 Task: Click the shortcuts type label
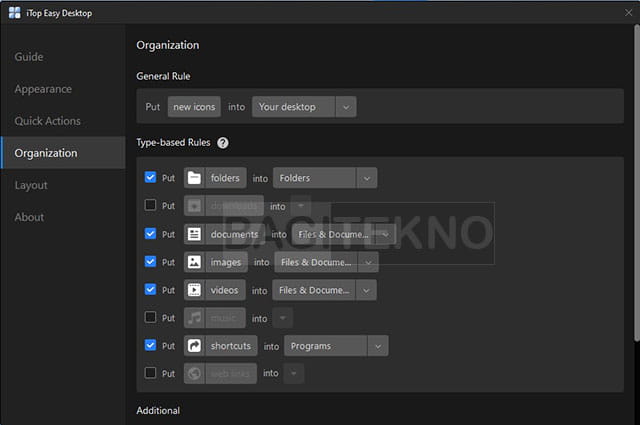[x=231, y=346]
